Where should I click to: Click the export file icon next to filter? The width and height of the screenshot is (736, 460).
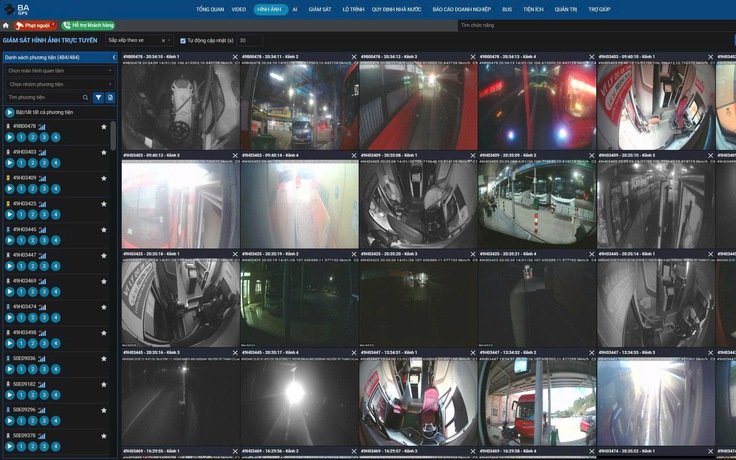pos(110,97)
